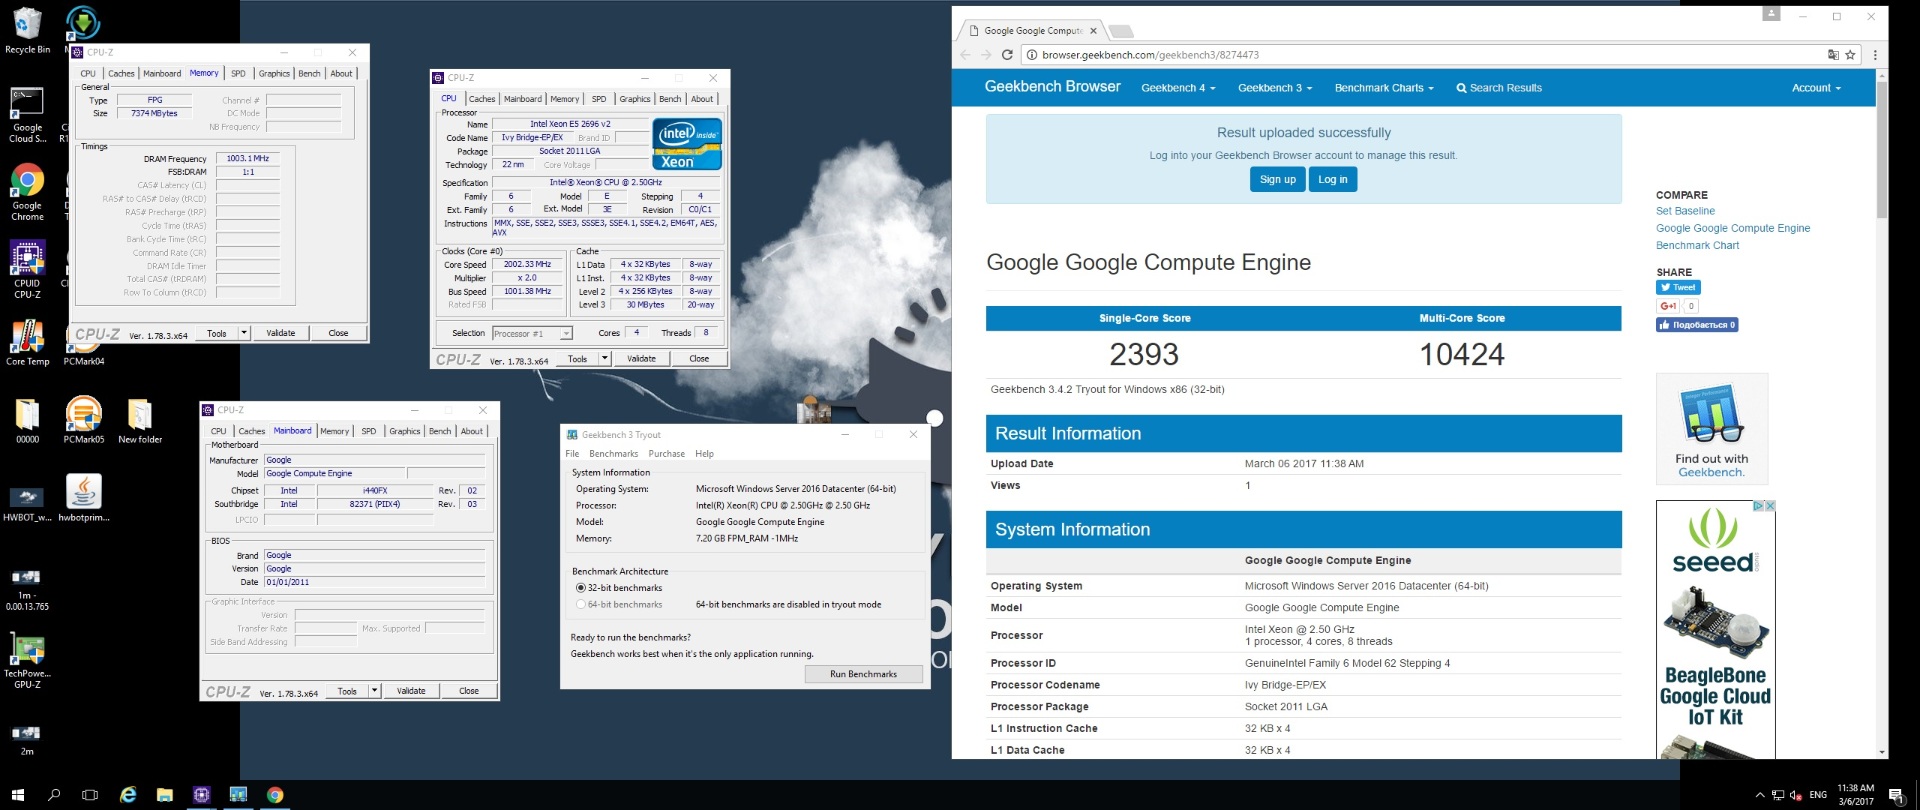Expand Tools arrow in CPU-Z Memory window

click(x=243, y=333)
